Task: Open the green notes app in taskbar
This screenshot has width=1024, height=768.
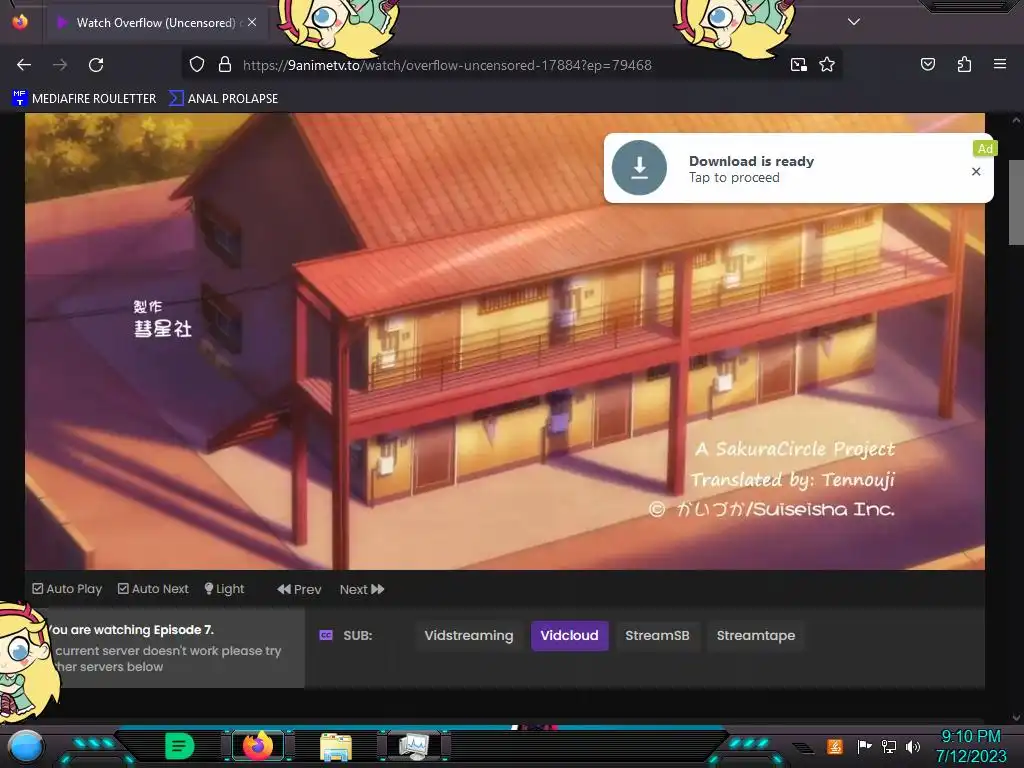Action: click(180, 746)
